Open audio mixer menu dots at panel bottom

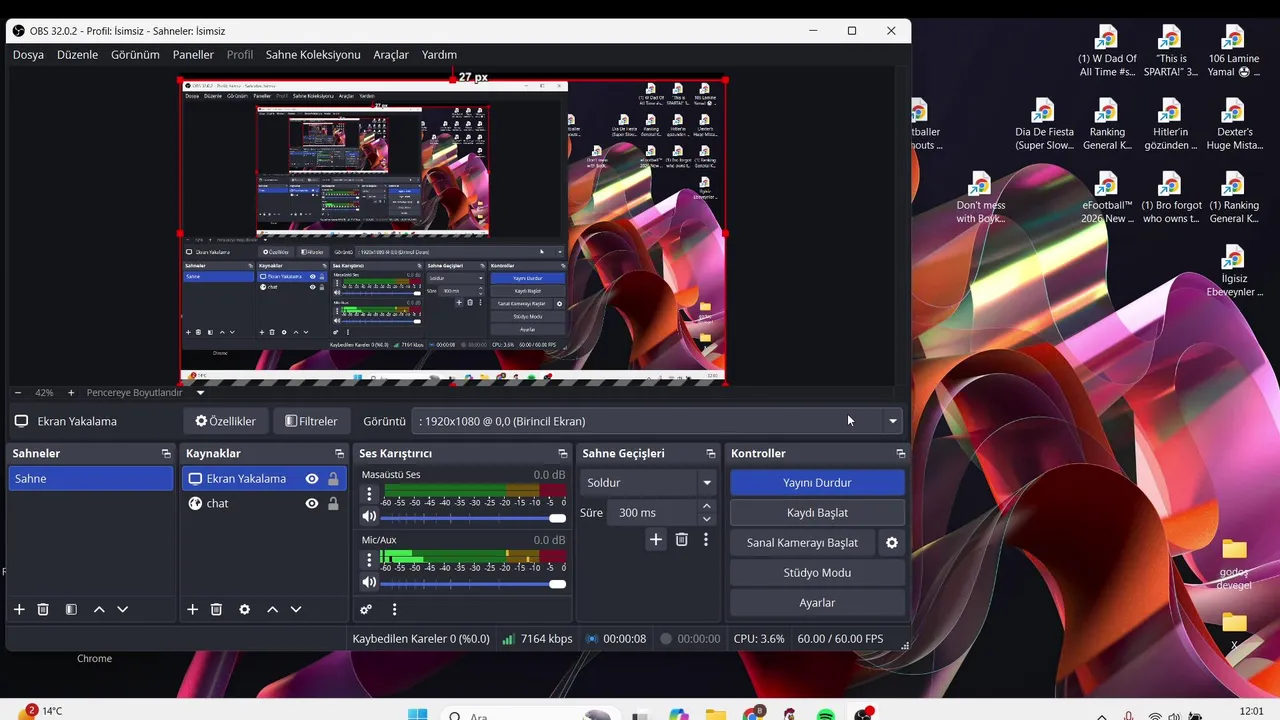click(x=394, y=609)
